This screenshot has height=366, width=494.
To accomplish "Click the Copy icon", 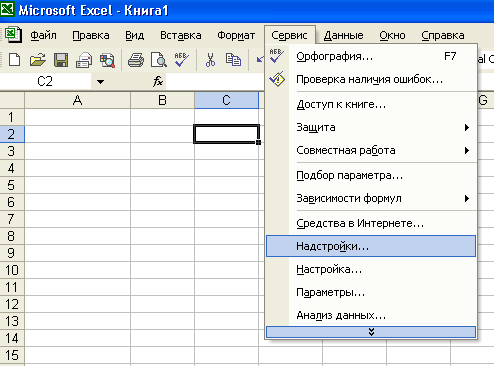I will point(233,60).
